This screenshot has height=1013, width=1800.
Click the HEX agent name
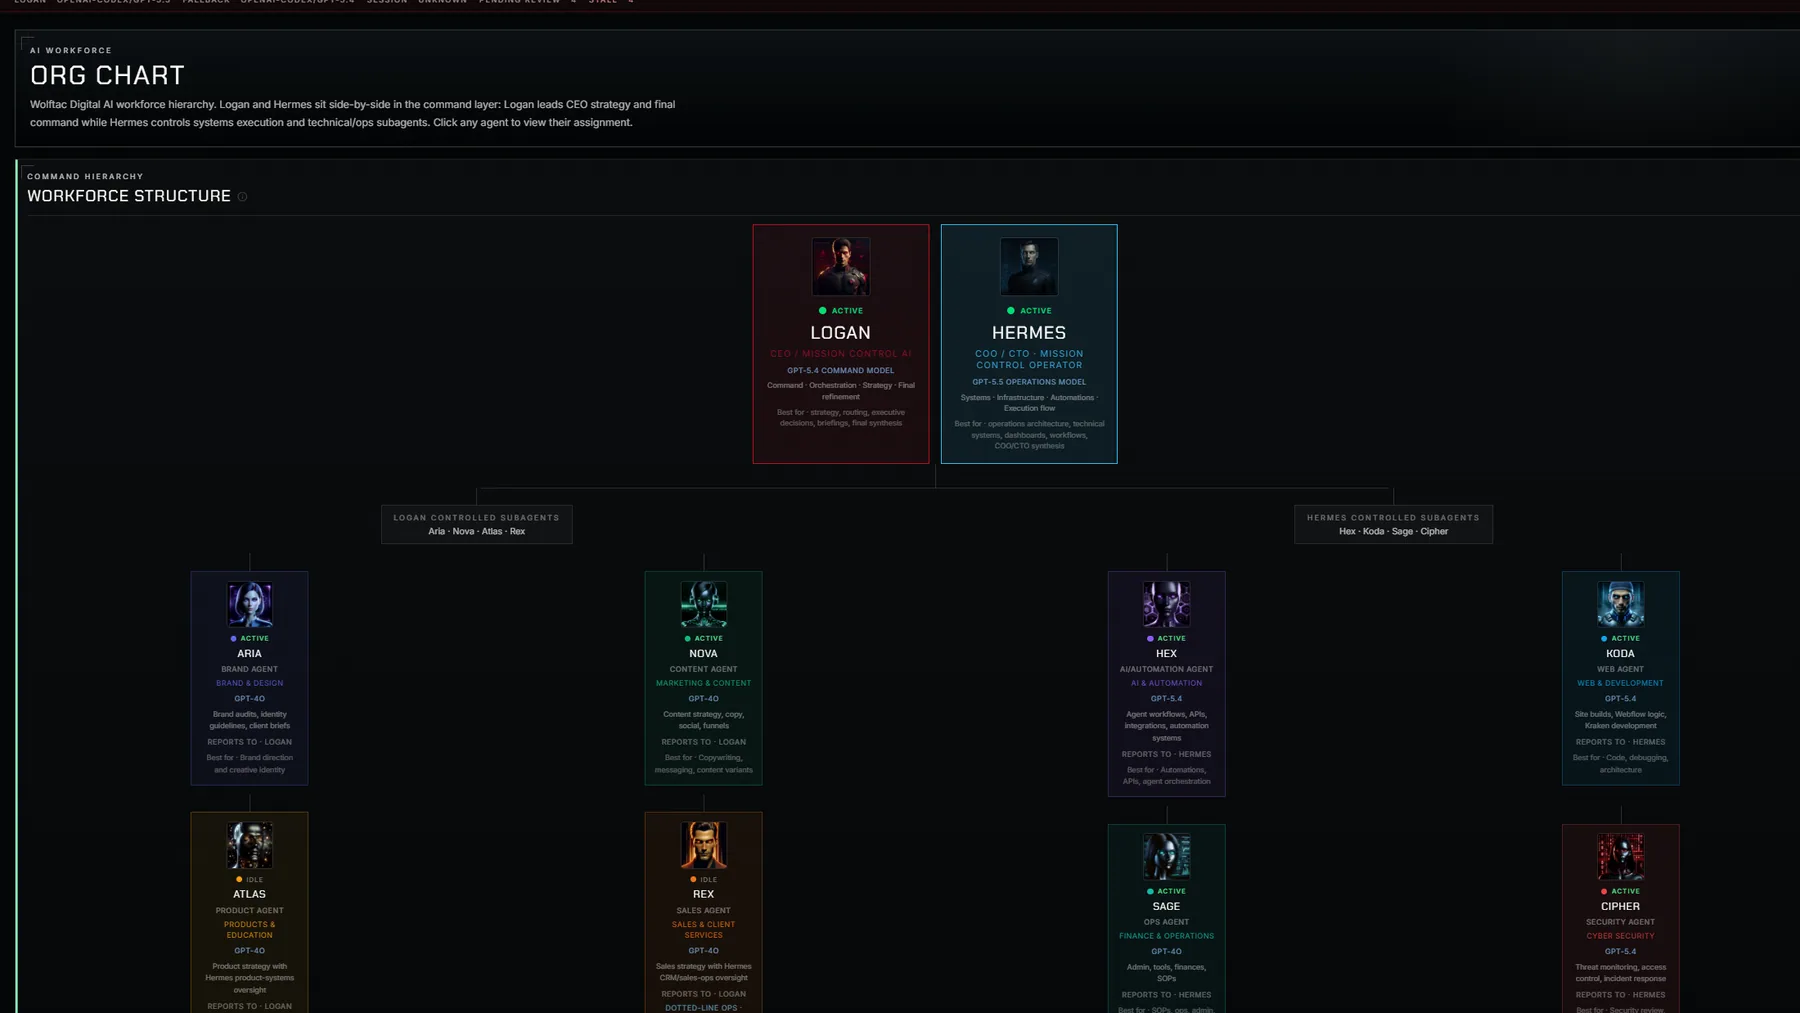(1167, 654)
